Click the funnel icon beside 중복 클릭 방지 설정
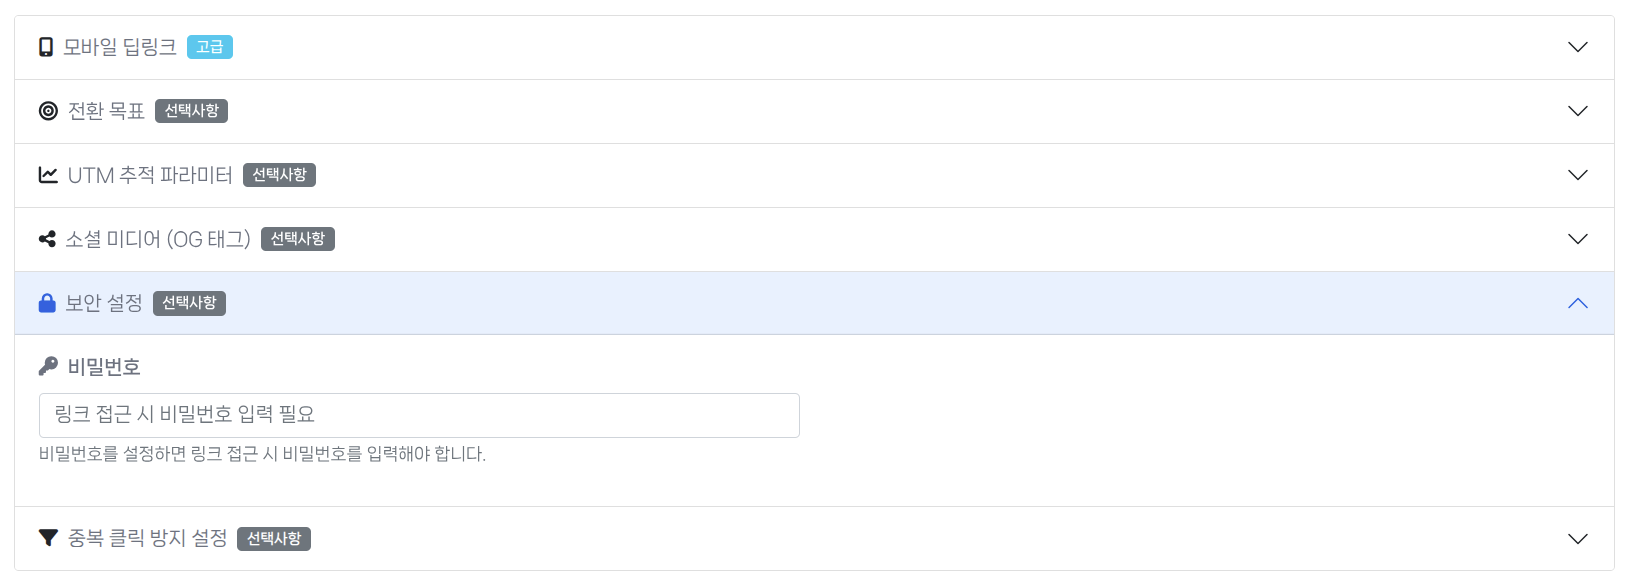The height and width of the screenshot is (579, 1639). 48,538
